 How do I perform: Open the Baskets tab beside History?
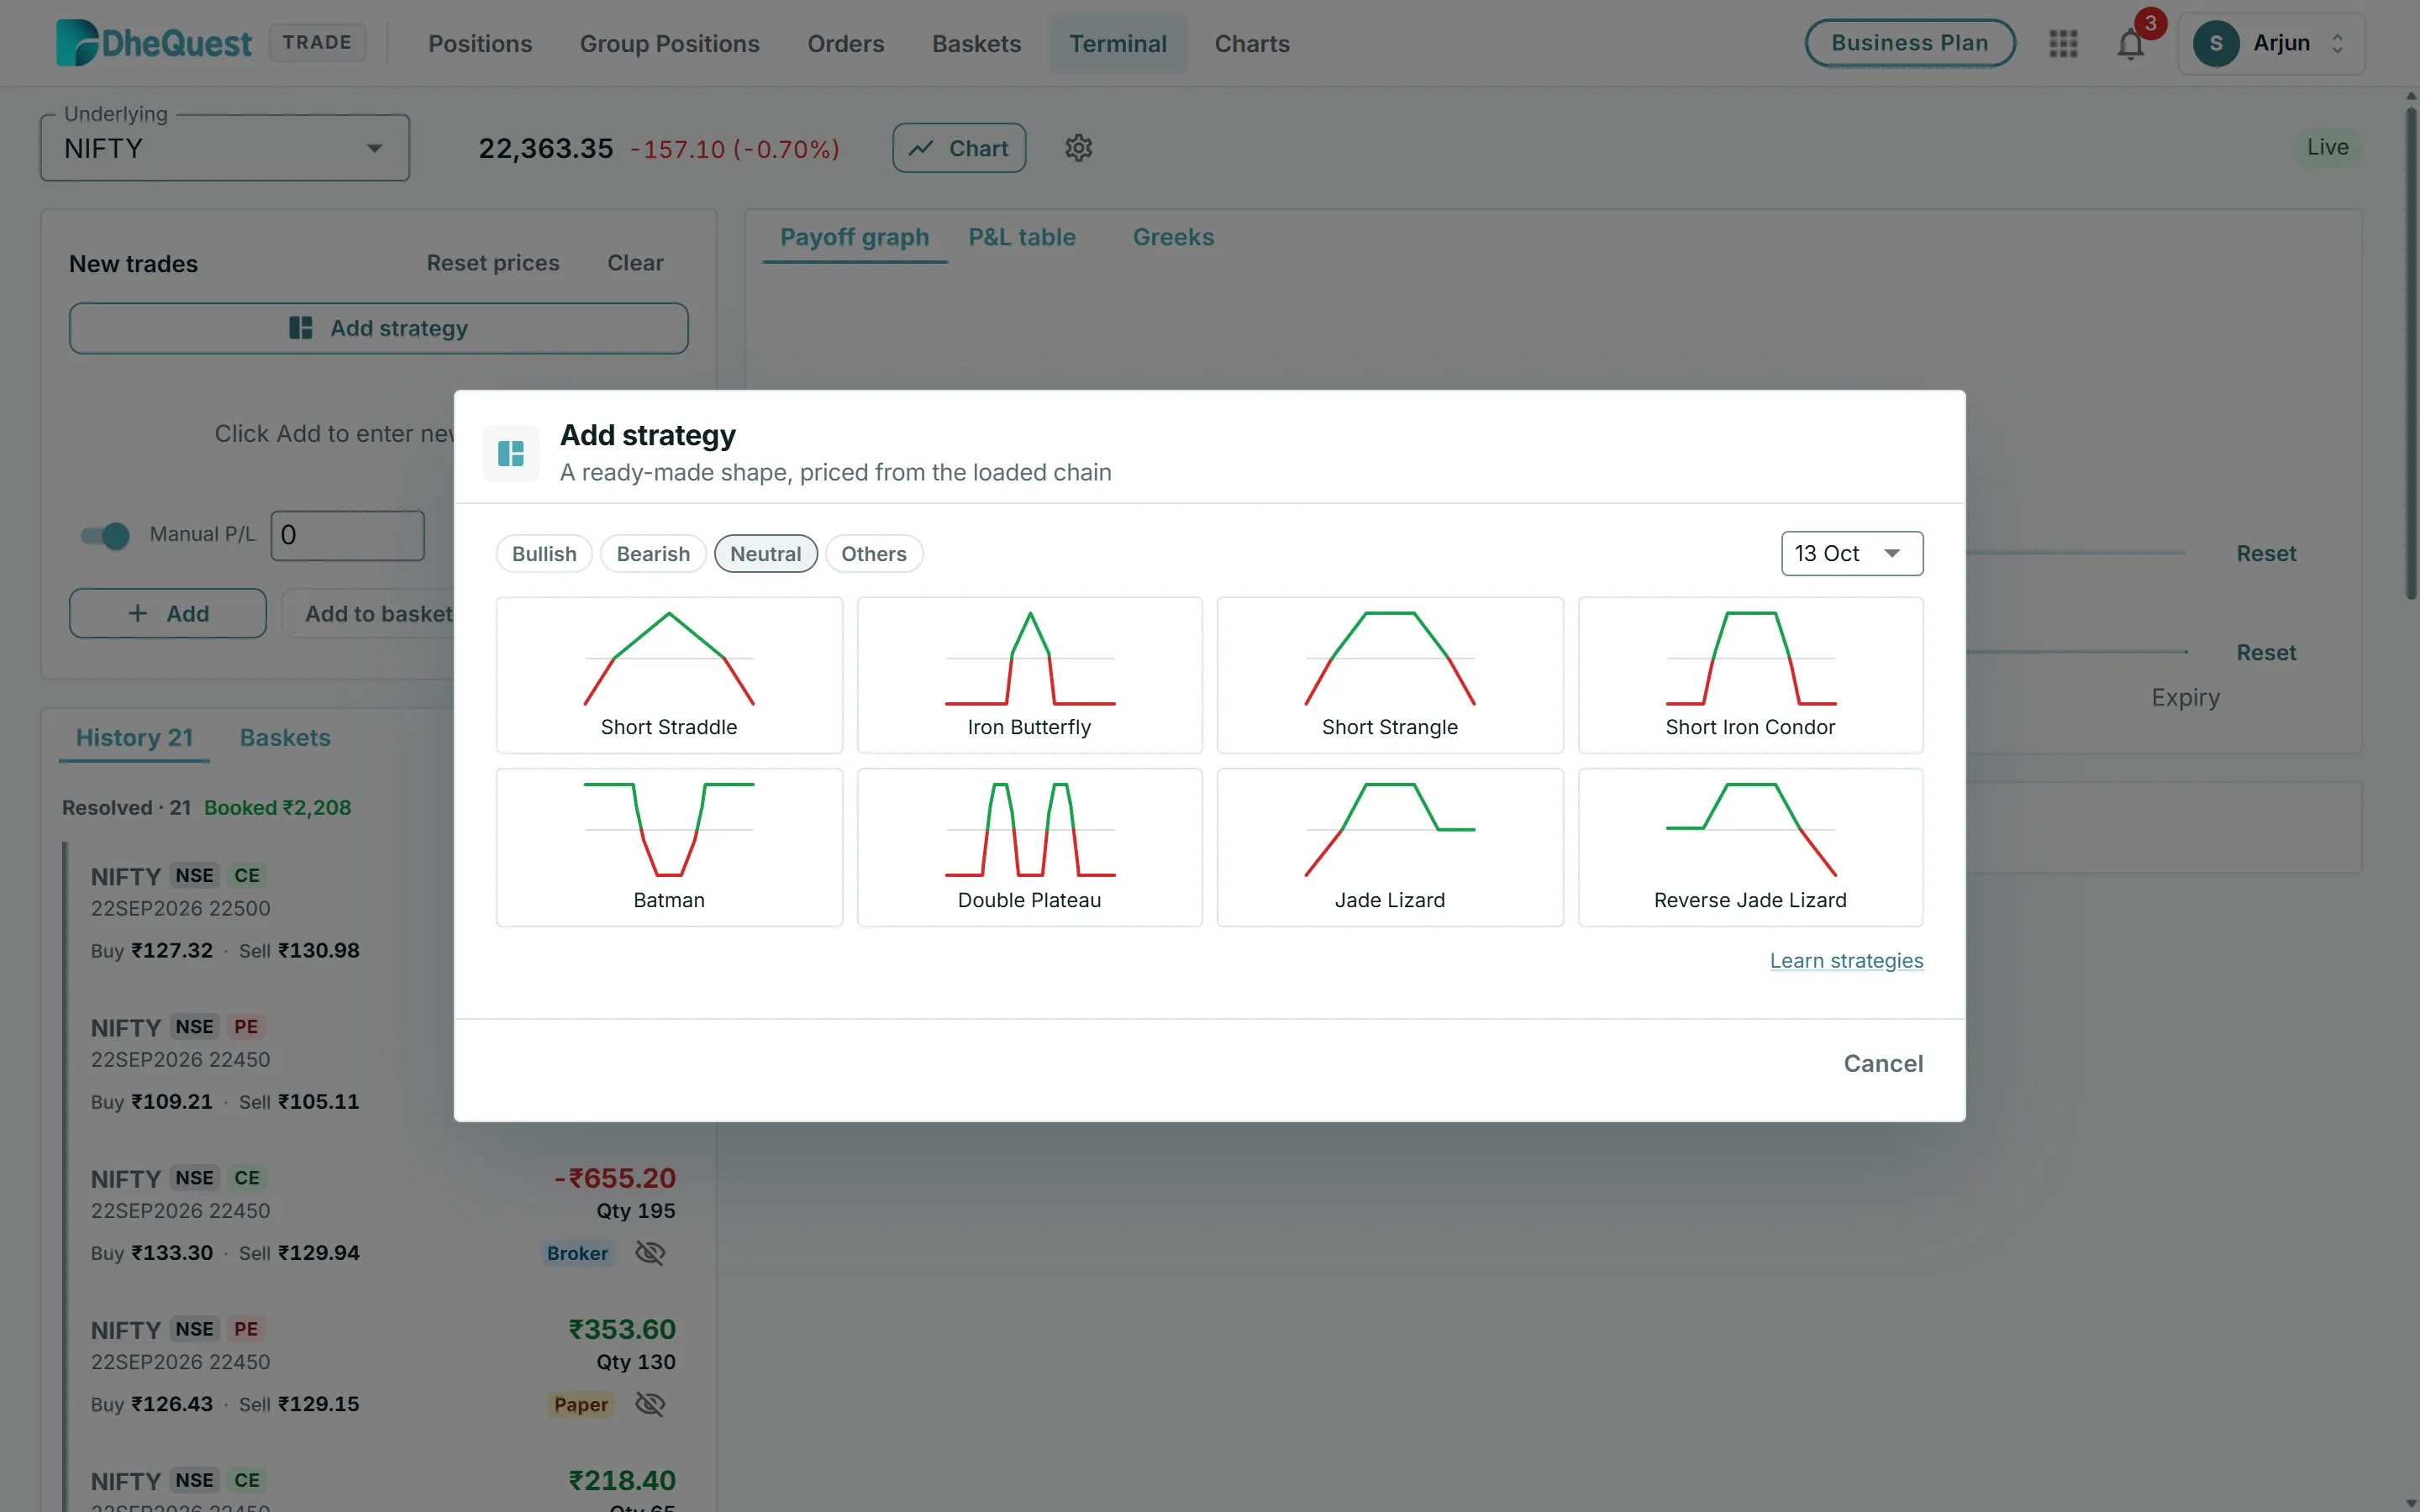tap(285, 738)
